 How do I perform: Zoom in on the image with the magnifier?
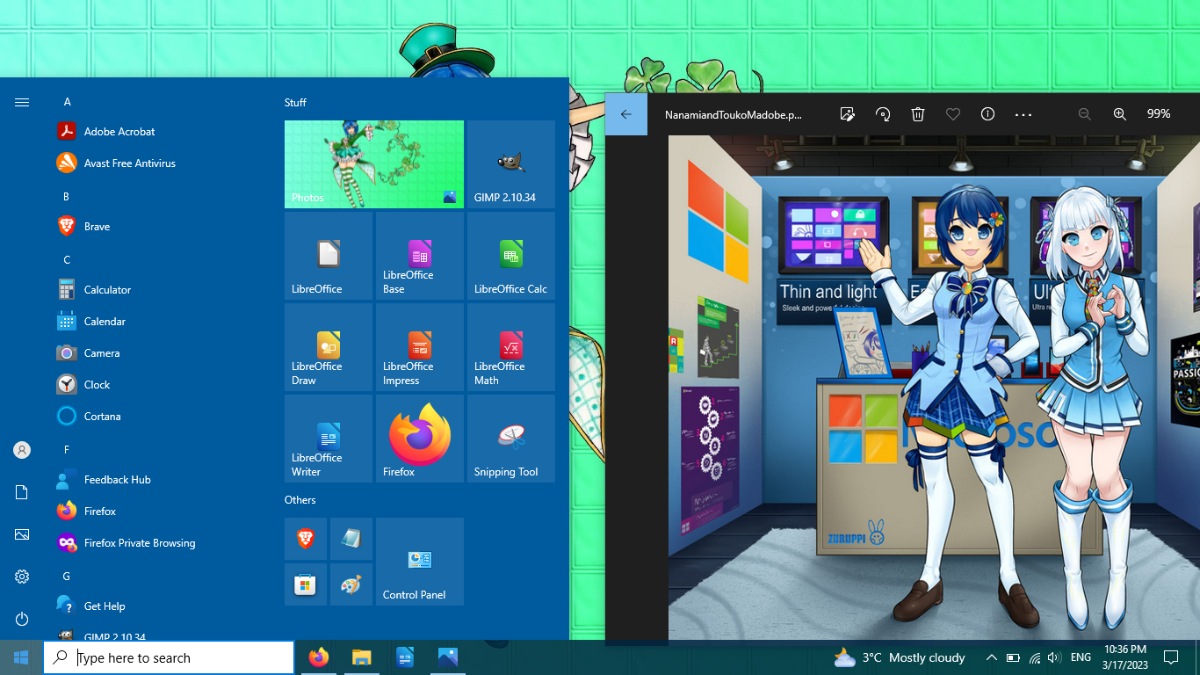point(1120,114)
